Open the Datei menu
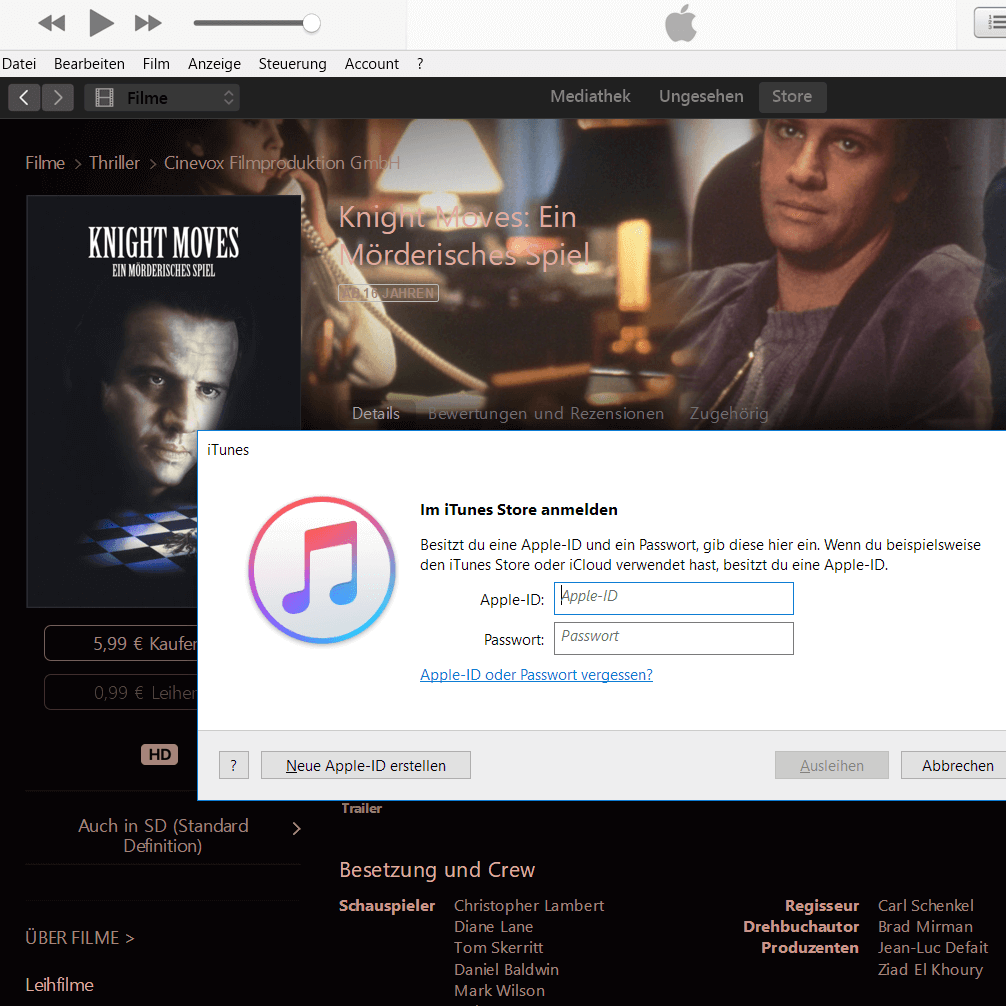 19,64
